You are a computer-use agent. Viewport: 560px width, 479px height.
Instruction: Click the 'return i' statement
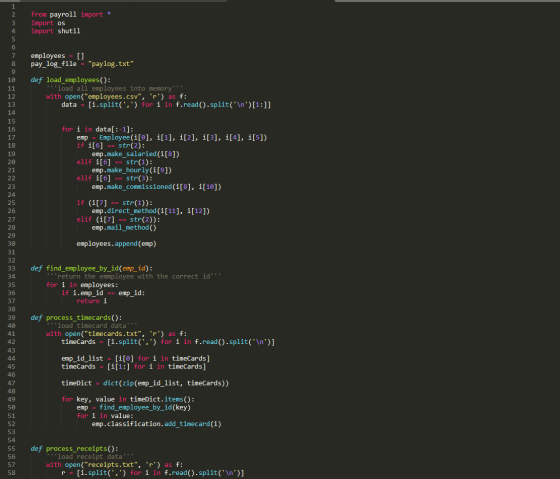(92, 301)
